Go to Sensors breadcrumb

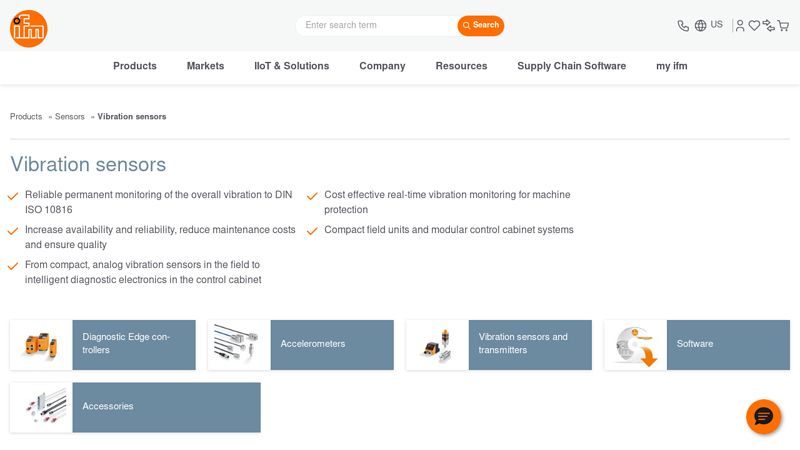coord(69,116)
